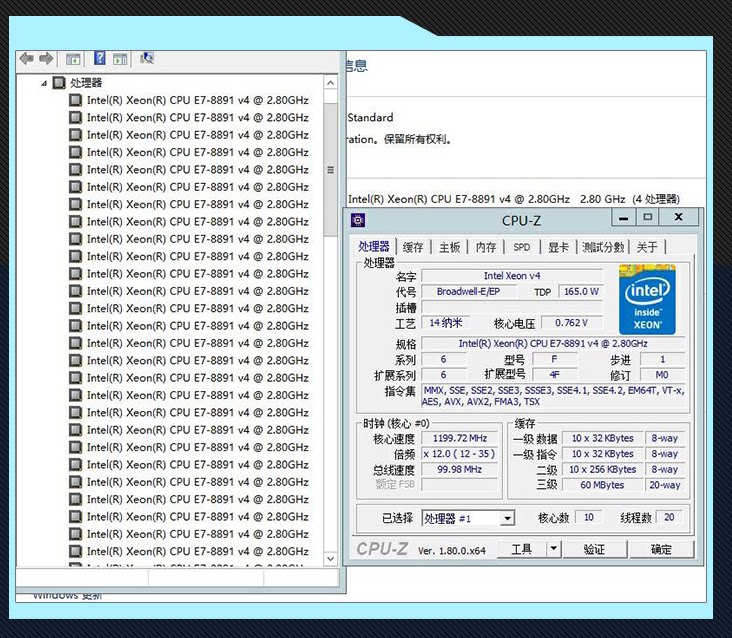Click the 核心数 value '10'
The height and width of the screenshot is (638, 732).
[589, 517]
